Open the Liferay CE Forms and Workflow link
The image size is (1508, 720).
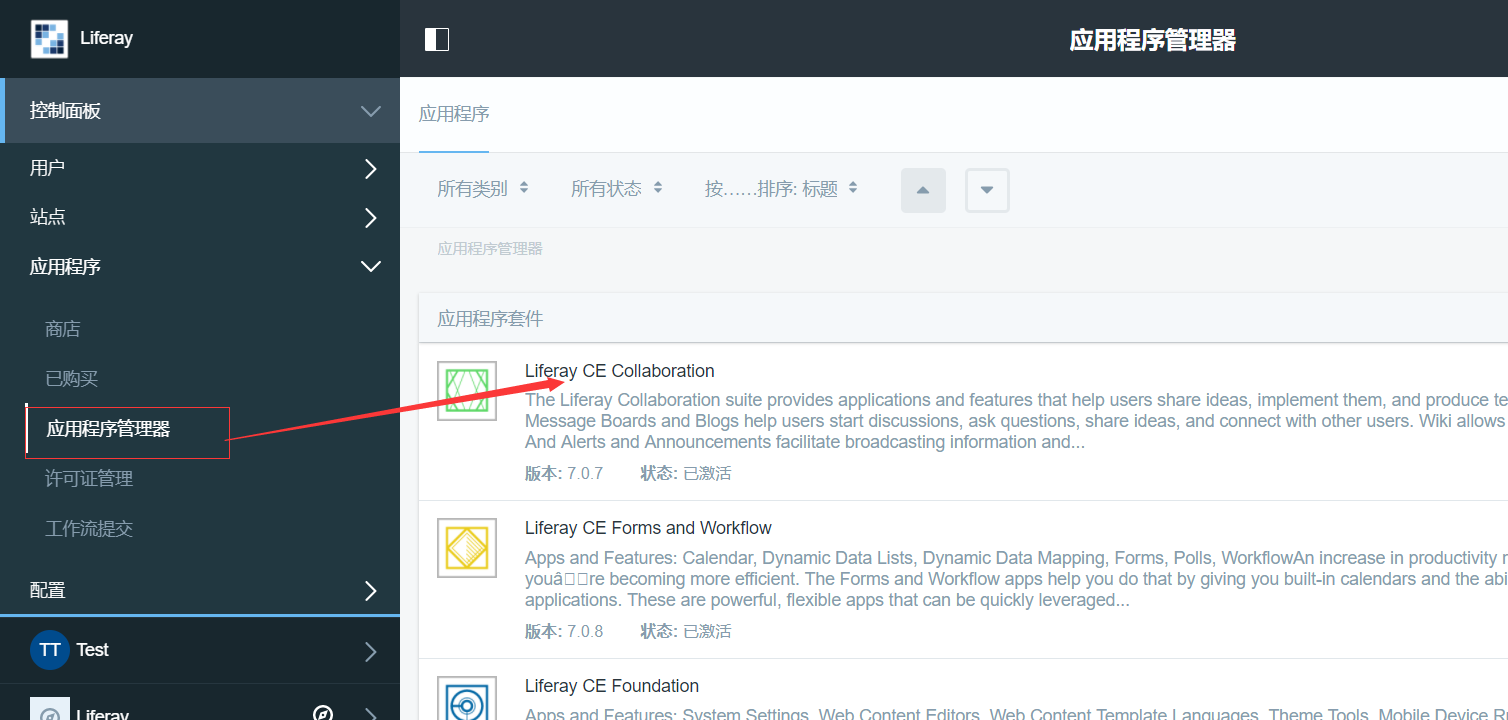[648, 528]
